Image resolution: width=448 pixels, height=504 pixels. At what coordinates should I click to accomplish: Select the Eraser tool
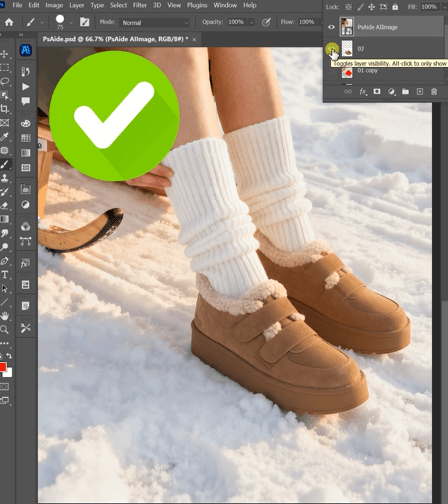click(4, 205)
